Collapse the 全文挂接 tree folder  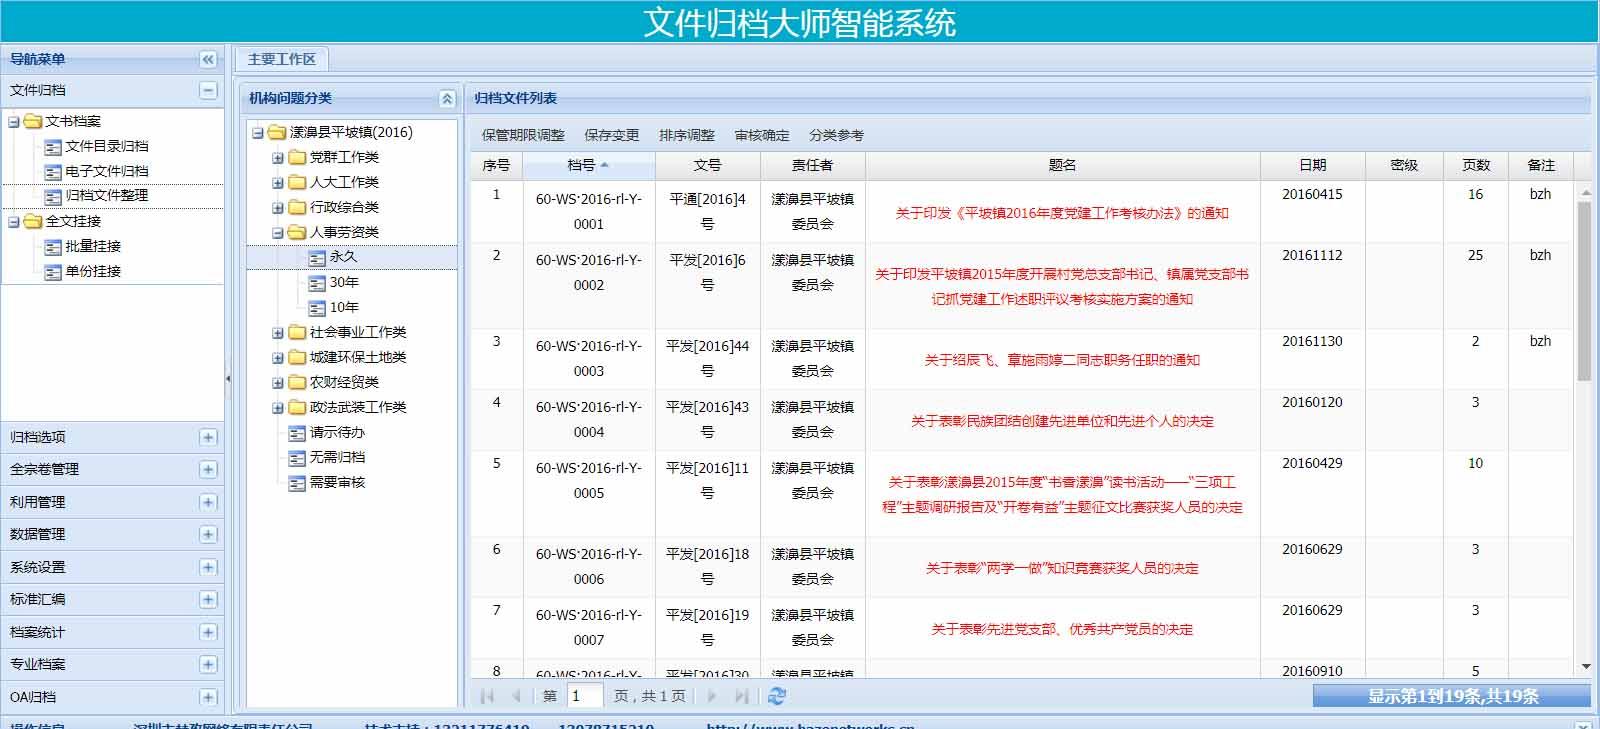coord(14,221)
